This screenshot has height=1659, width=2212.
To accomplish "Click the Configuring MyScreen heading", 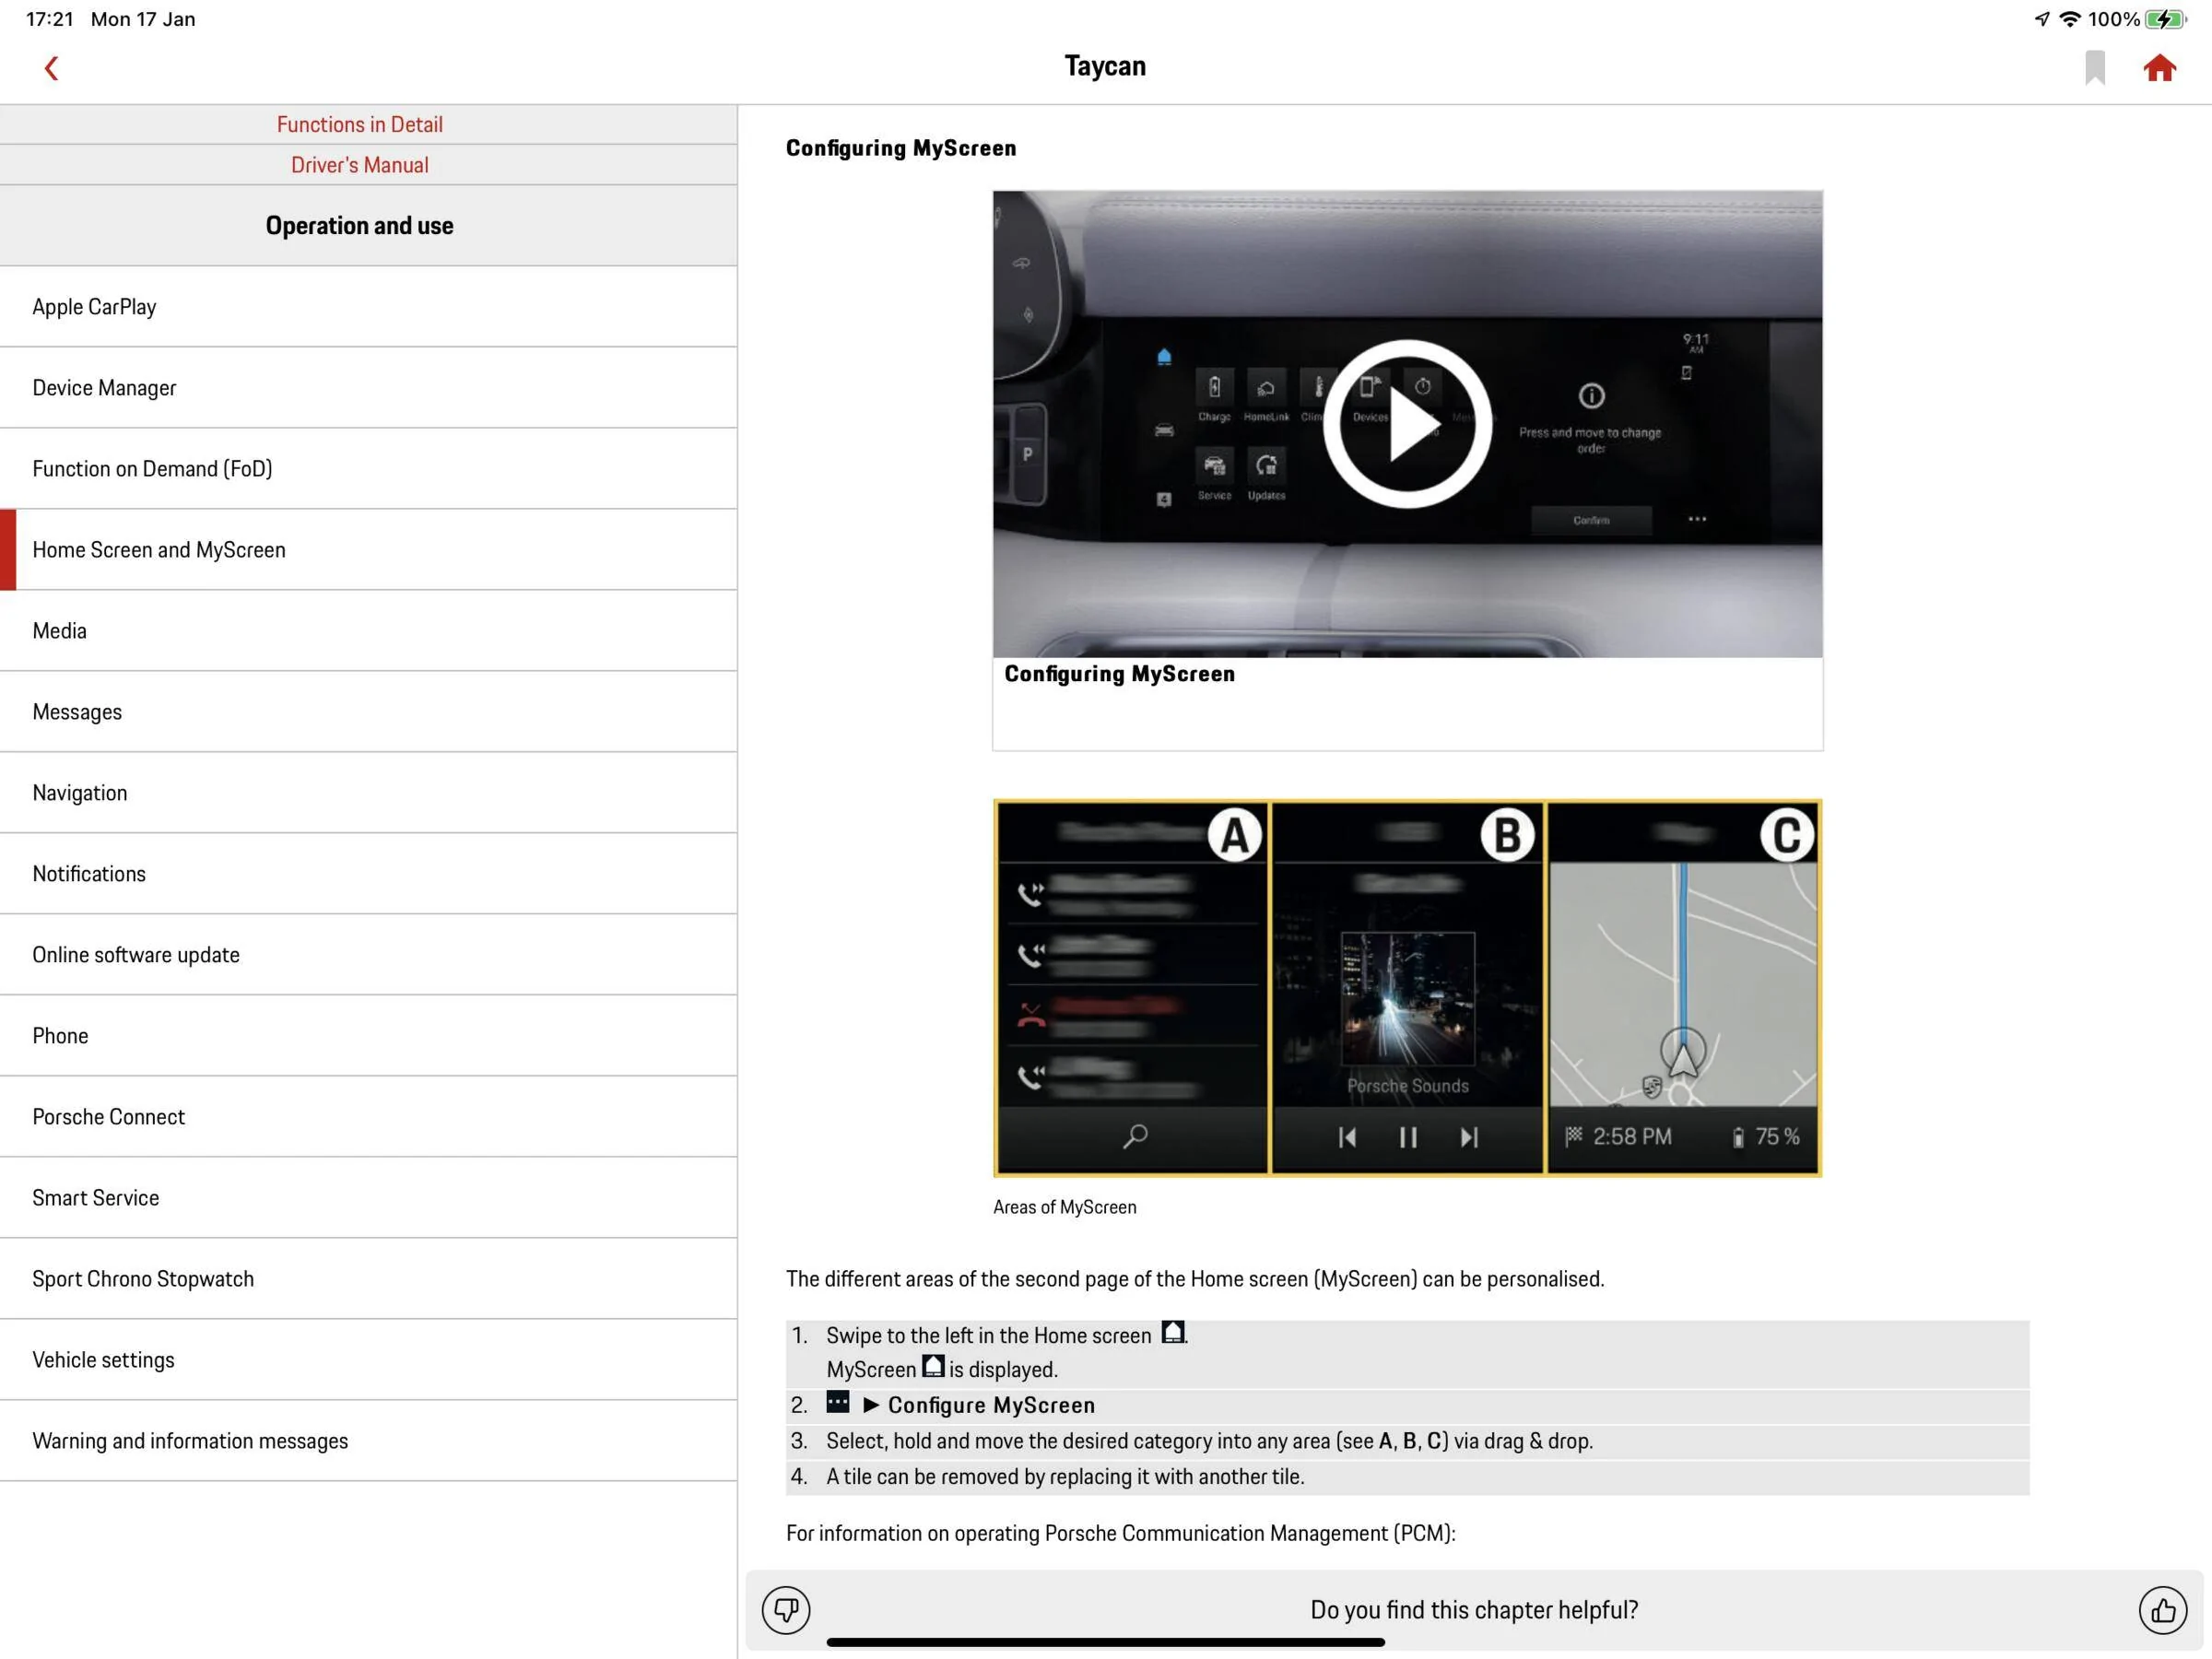I will 901,148.
